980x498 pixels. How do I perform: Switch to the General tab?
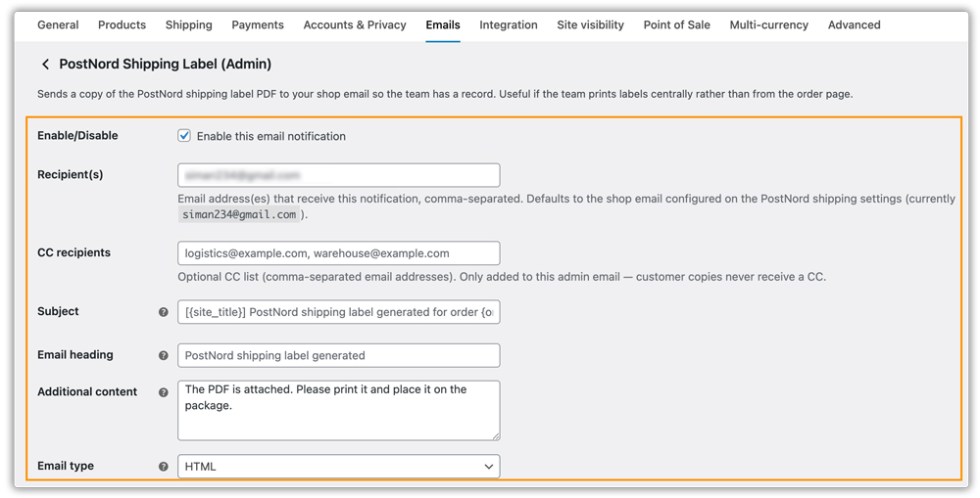[58, 25]
